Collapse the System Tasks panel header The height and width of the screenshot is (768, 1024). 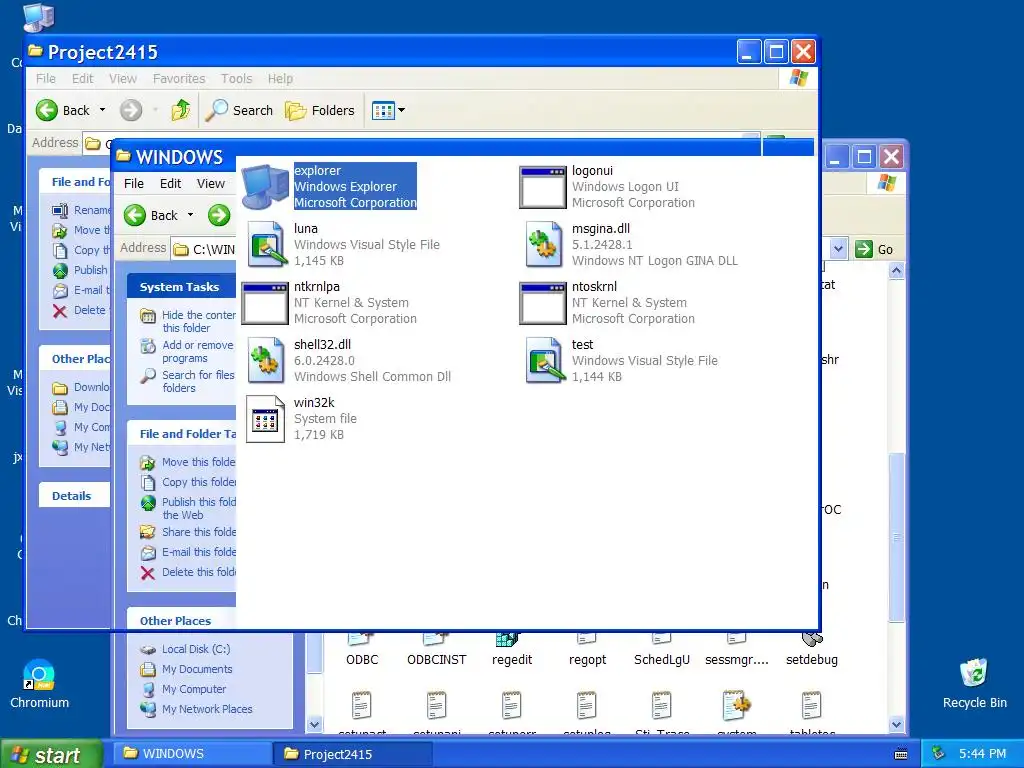pyautogui.click(x=182, y=287)
